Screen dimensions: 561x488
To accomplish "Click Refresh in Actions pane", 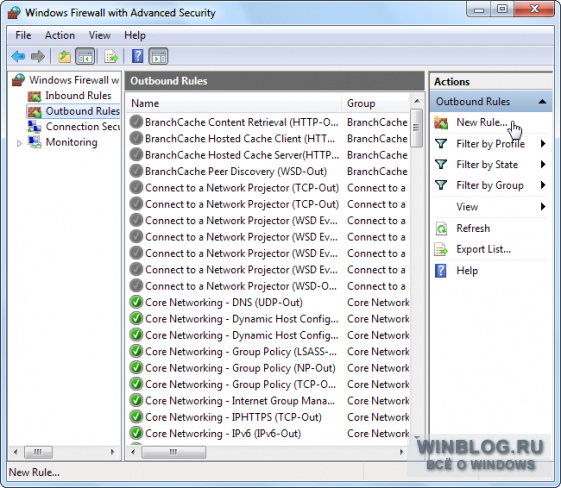I will [473, 228].
